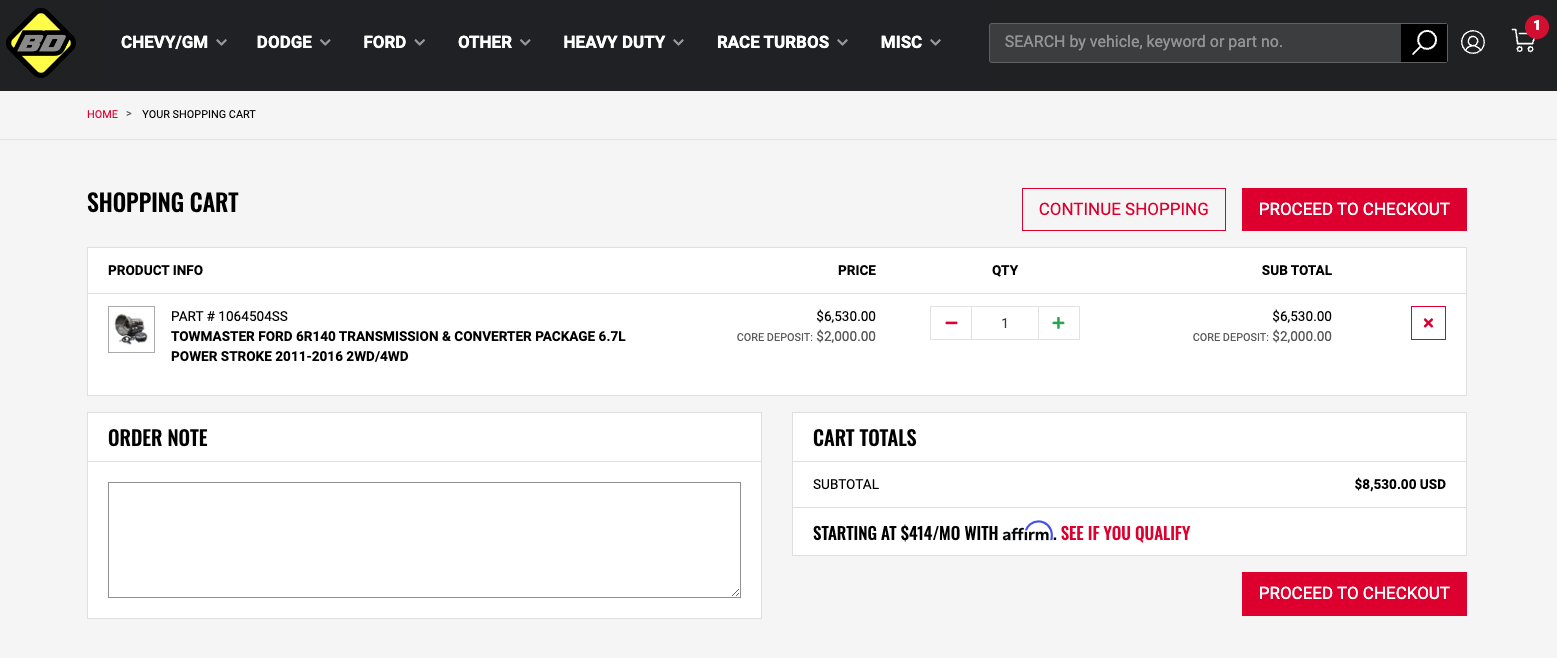This screenshot has width=1557, height=658.
Task: Click the PRODUCT INFO column header
Action: pyautogui.click(x=155, y=270)
